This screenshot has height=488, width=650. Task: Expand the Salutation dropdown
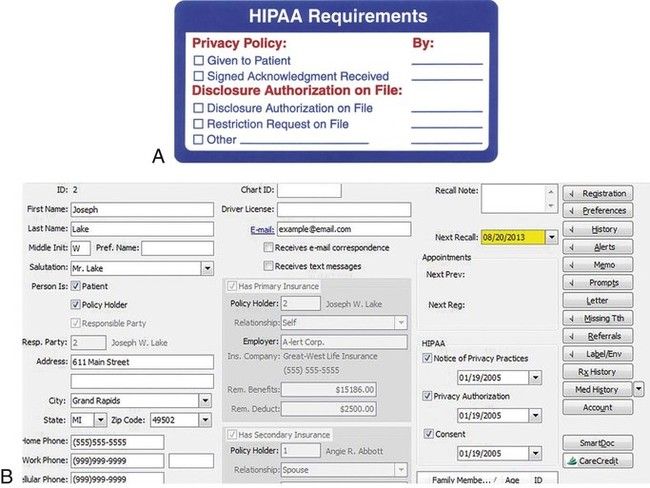click(207, 267)
